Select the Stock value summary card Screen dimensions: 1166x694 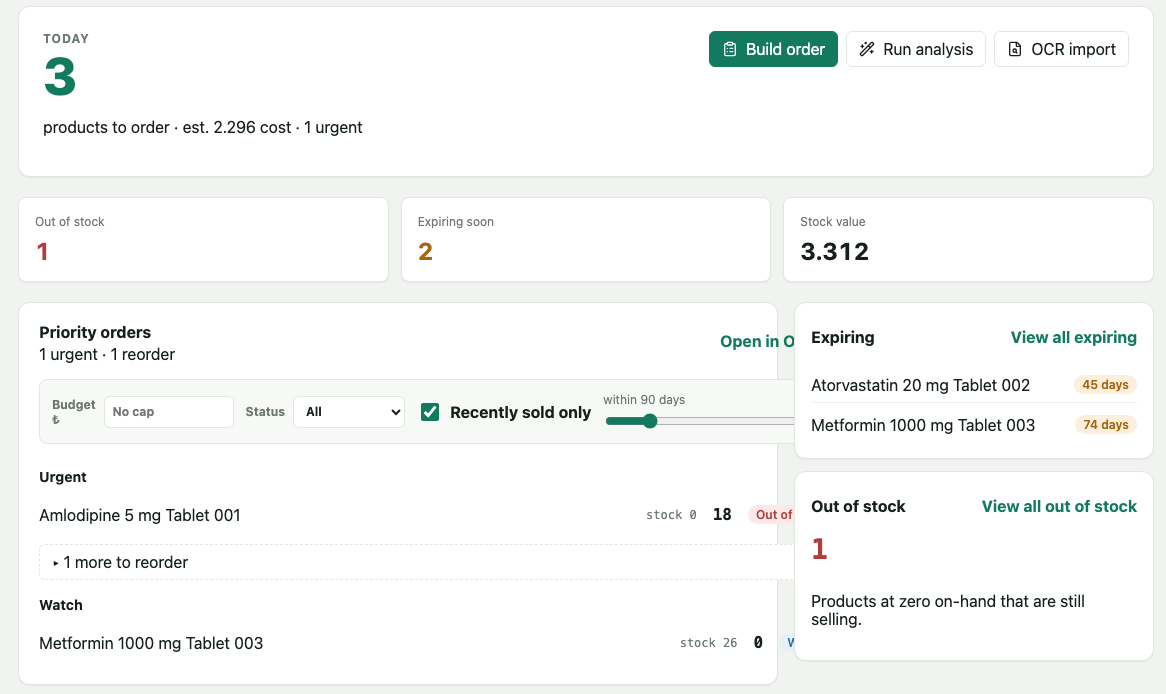point(968,240)
